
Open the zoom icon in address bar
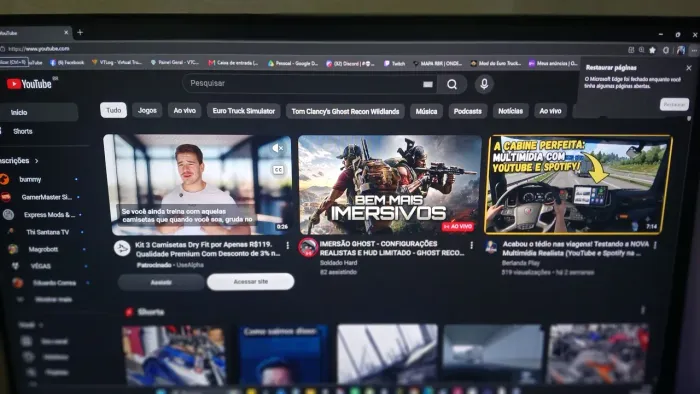(642, 50)
